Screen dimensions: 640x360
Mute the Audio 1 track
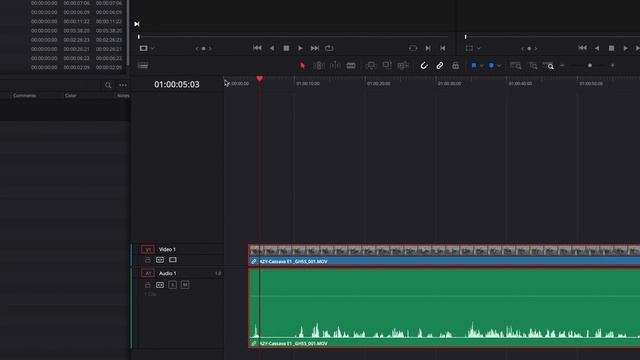[x=185, y=285]
